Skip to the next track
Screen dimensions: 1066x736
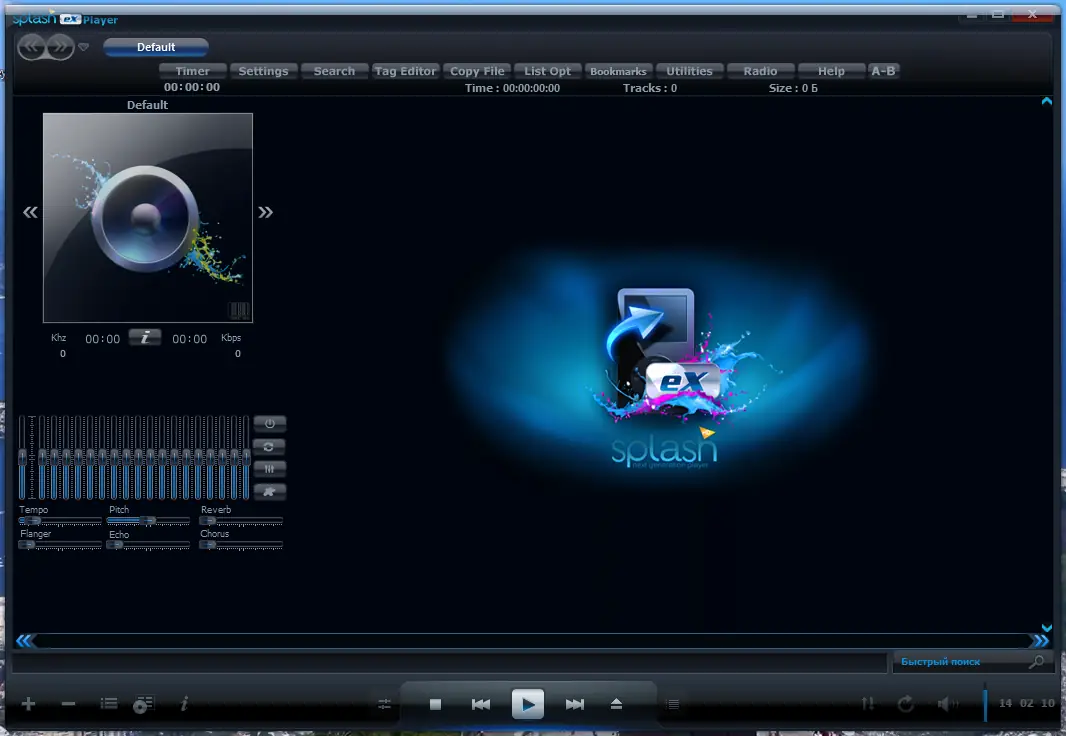point(574,705)
